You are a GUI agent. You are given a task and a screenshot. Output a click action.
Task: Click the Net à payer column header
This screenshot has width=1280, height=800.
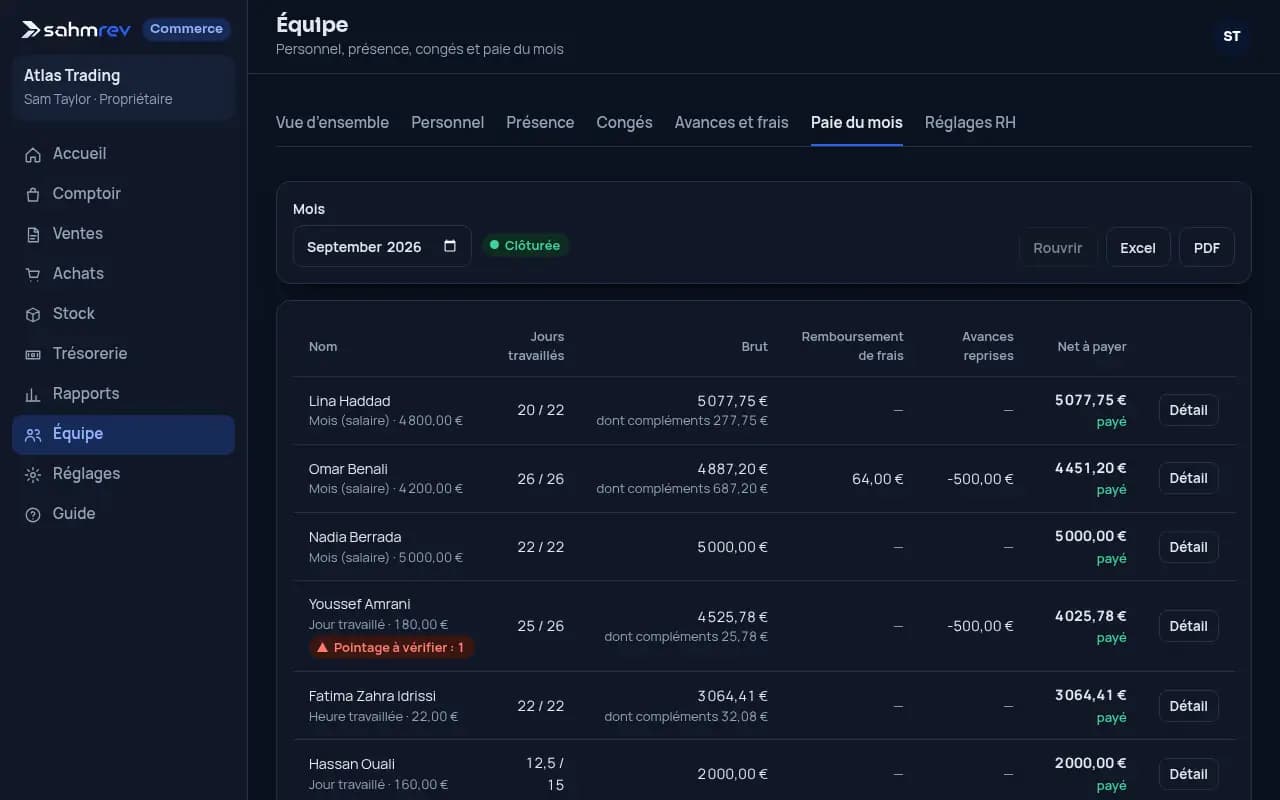[x=1092, y=347]
